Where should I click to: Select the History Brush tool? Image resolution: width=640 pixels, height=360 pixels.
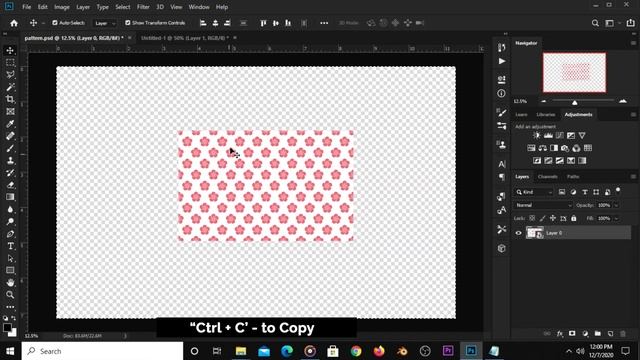pyautogui.click(x=10, y=173)
